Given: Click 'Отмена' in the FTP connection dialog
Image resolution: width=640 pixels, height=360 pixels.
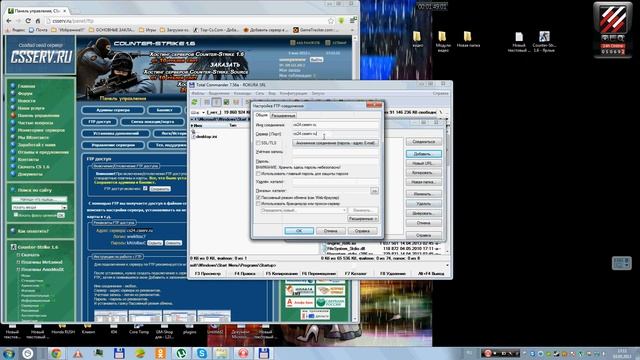Looking at the screenshot, I should 331,231.
